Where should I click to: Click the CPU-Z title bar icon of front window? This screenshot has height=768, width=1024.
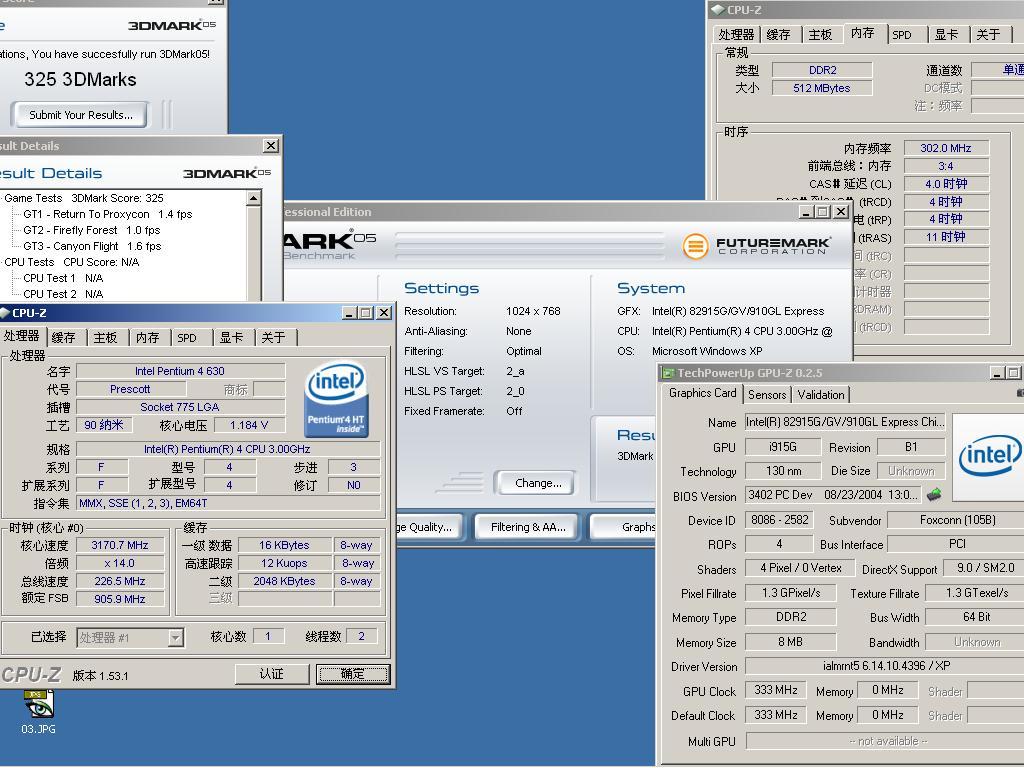5,313
